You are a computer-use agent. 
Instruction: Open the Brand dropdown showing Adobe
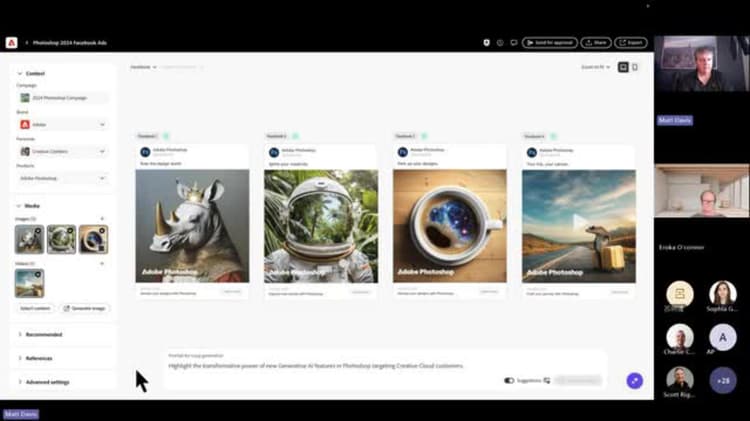(x=63, y=124)
